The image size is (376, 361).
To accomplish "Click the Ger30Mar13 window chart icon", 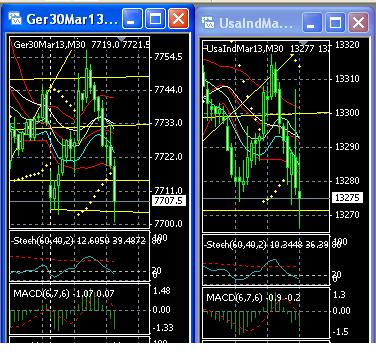I will point(15,18).
